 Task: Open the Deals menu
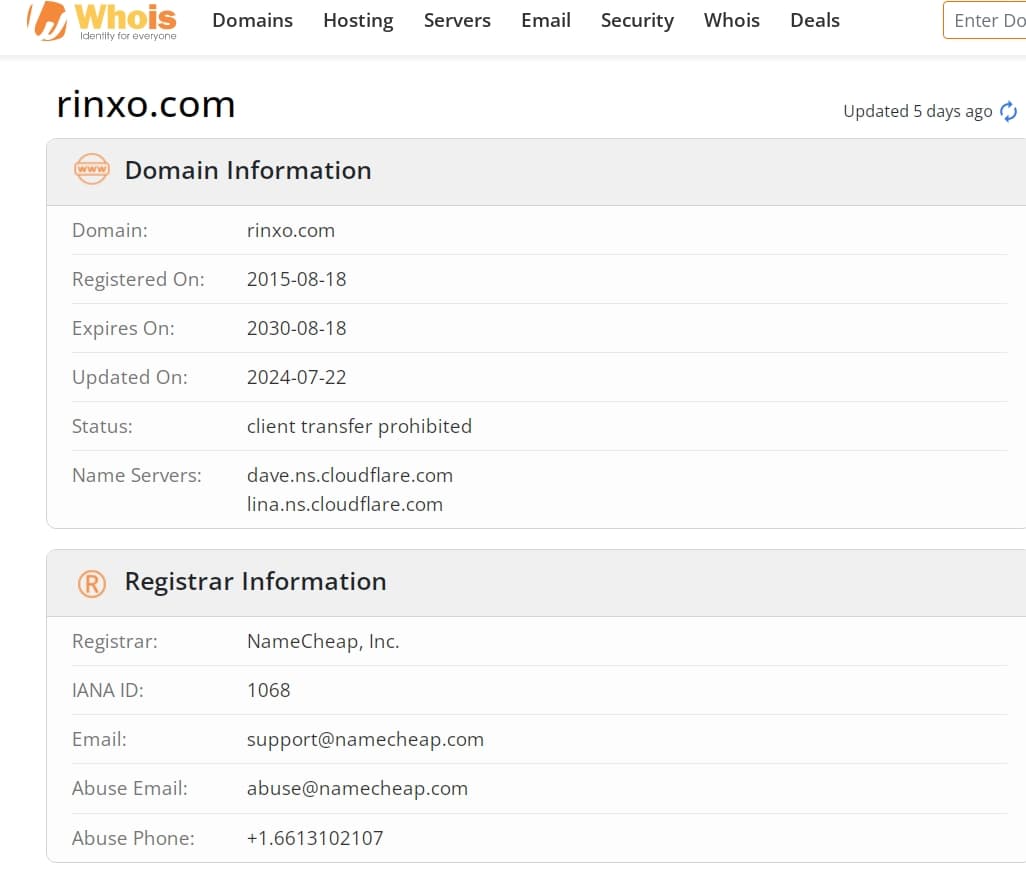point(815,20)
